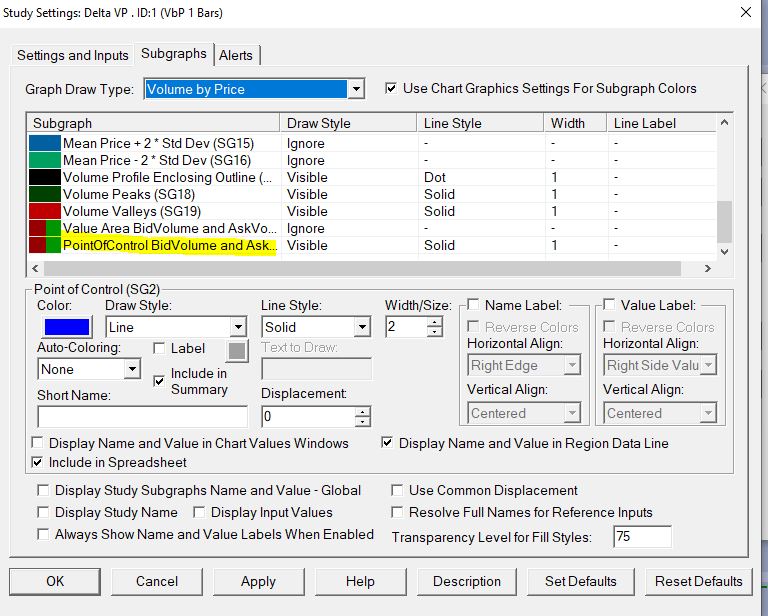
Task: Select Volume Profile Enclosing Outline row
Action: (x=372, y=177)
